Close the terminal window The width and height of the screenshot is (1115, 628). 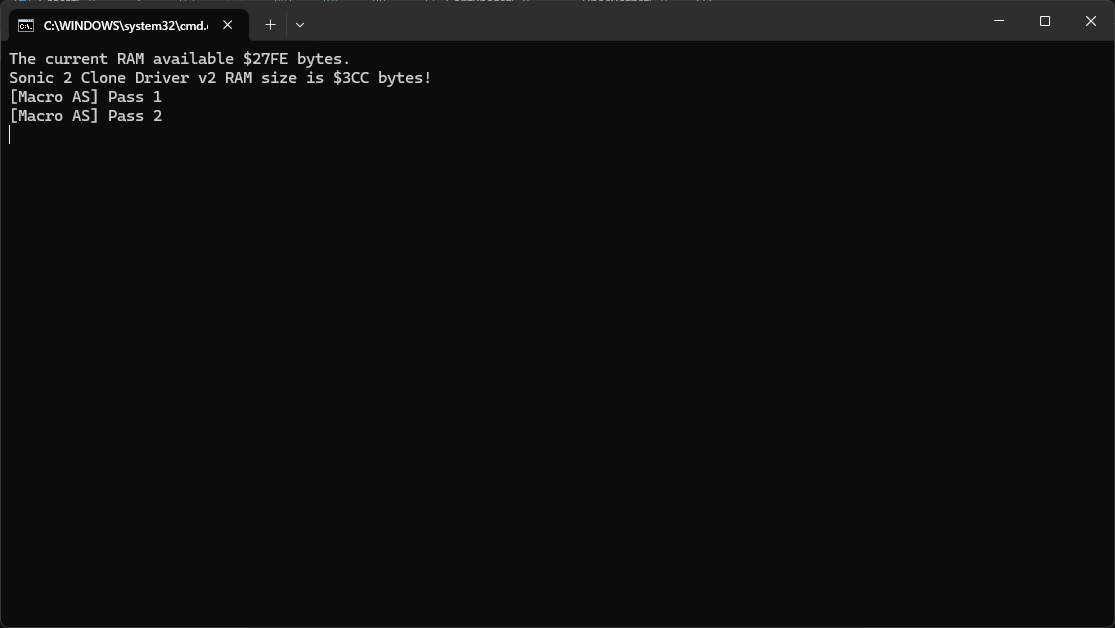[x=1091, y=21]
